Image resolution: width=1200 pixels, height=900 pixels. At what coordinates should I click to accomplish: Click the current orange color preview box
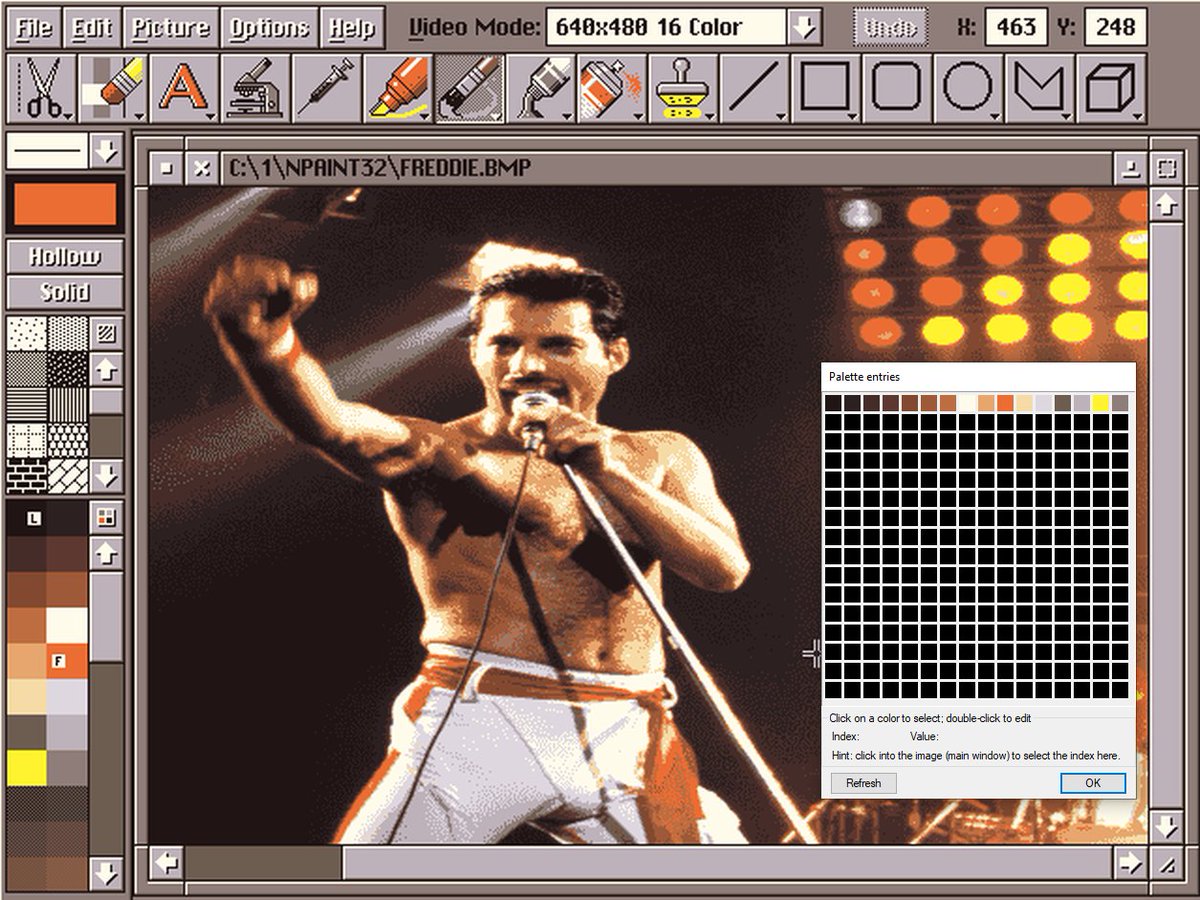pyautogui.click(x=65, y=204)
